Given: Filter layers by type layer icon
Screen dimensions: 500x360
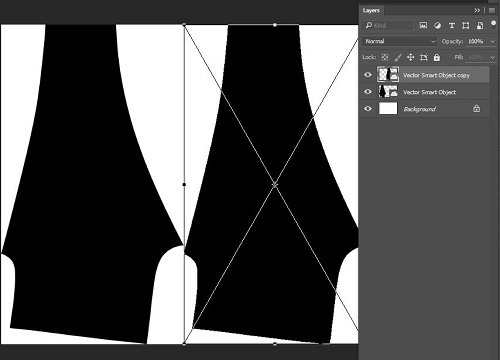Looking at the screenshot, I should click(x=452, y=25).
